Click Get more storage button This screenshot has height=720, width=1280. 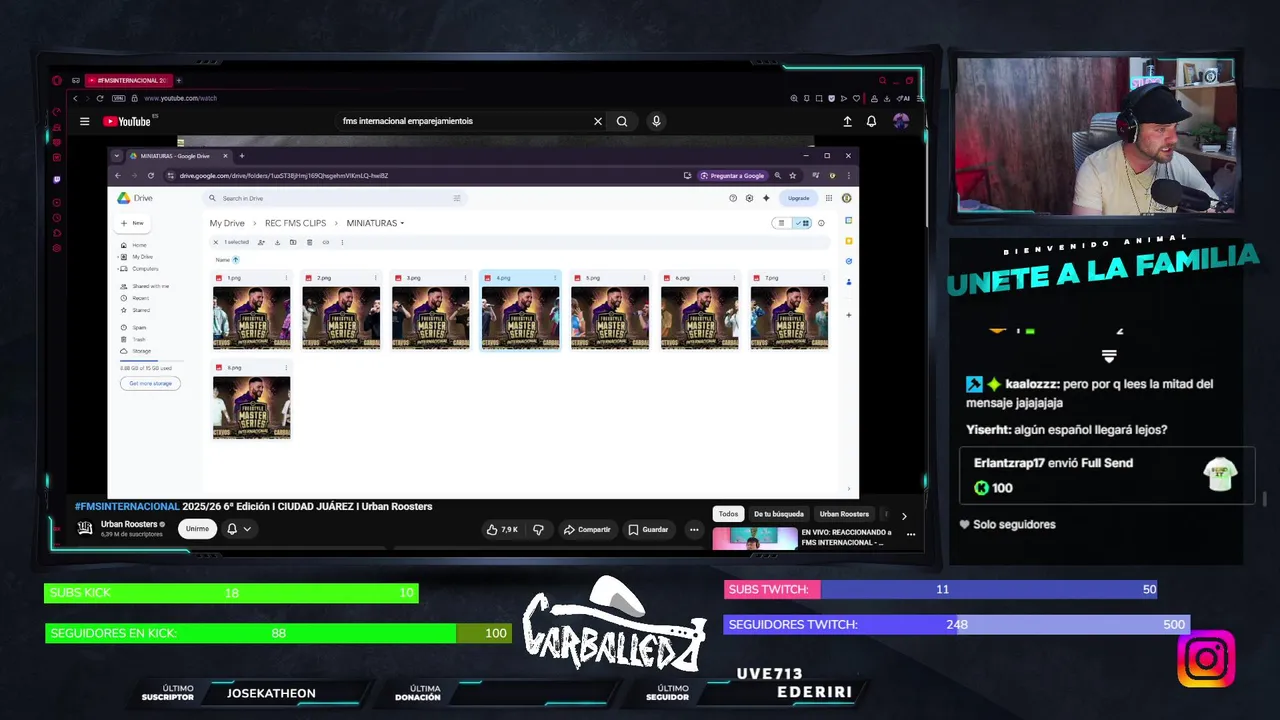point(150,383)
